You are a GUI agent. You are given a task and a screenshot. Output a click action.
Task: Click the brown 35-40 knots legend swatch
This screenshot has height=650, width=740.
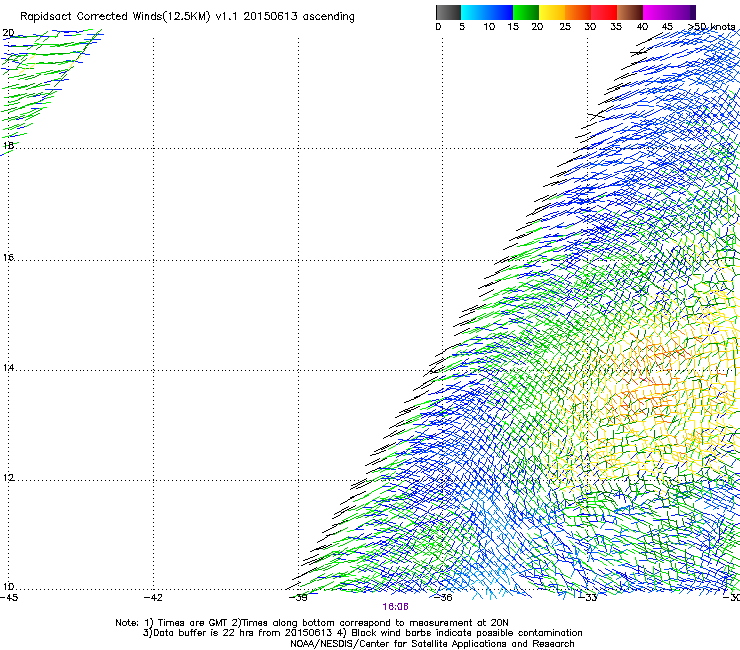coord(630,12)
